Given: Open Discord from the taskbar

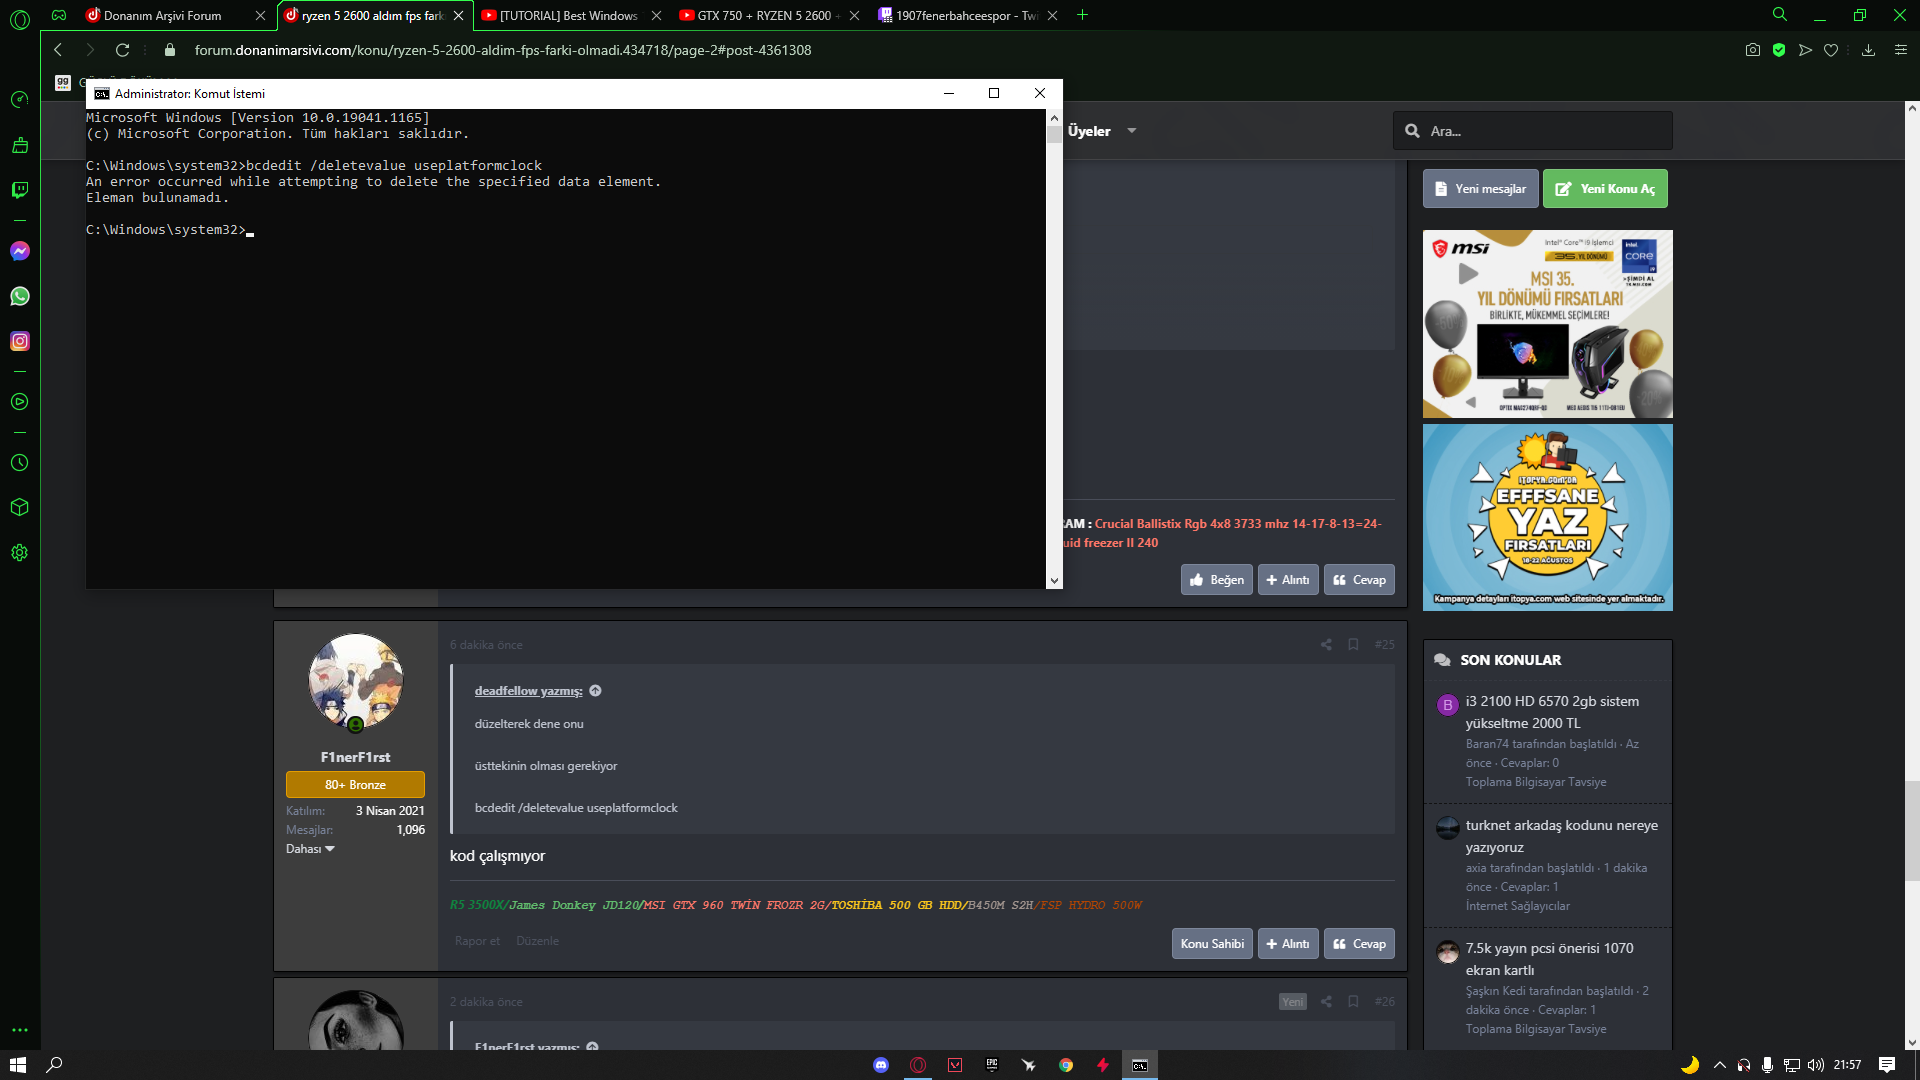Looking at the screenshot, I should tap(881, 1065).
